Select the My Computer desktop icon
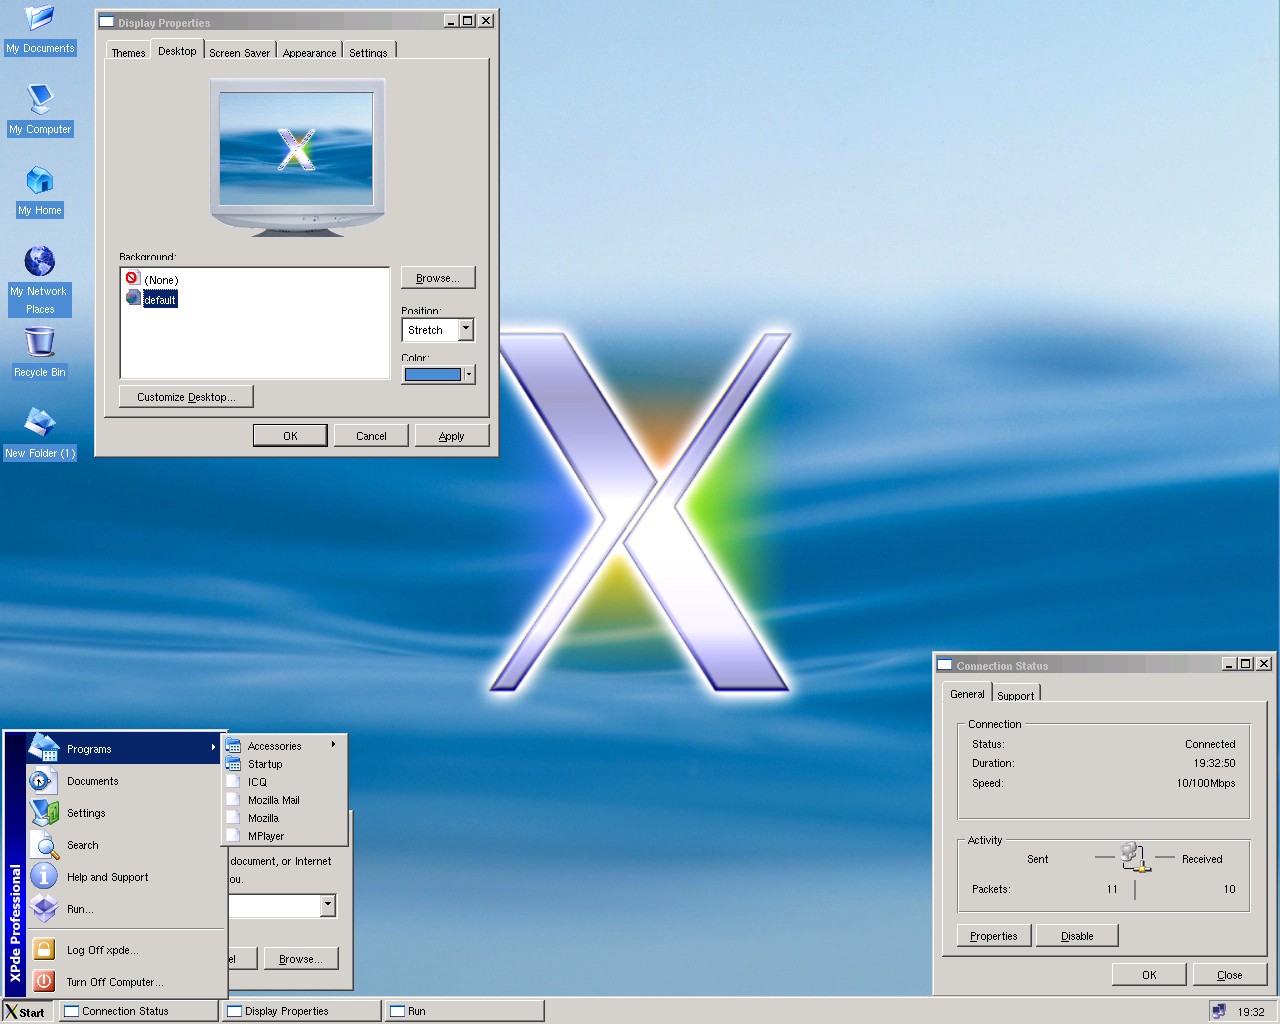 tap(40, 111)
